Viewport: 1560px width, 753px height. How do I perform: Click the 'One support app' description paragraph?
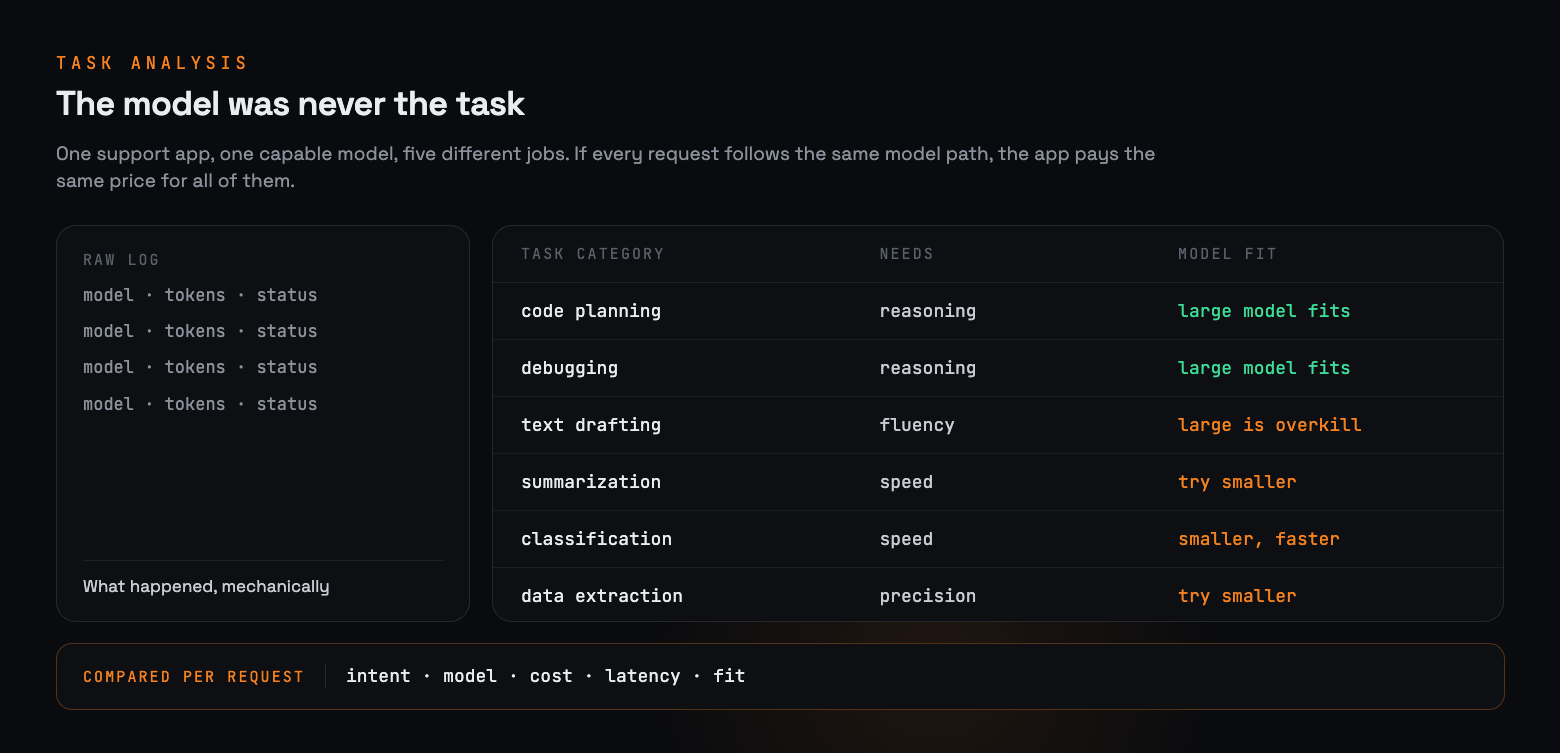point(606,168)
